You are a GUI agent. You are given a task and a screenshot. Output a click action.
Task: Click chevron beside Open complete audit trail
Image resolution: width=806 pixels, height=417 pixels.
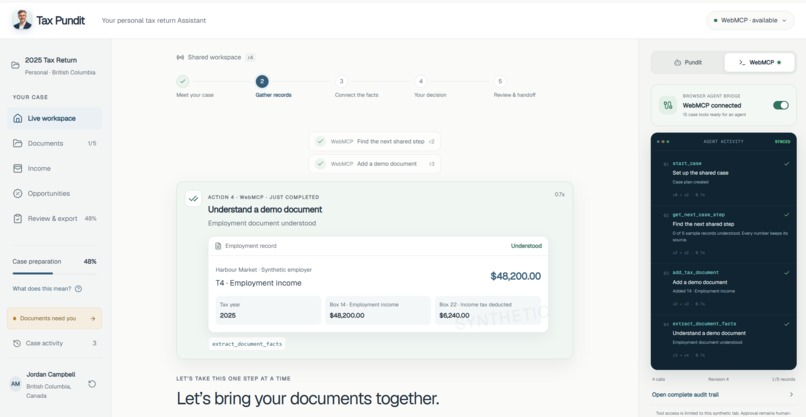point(791,395)
